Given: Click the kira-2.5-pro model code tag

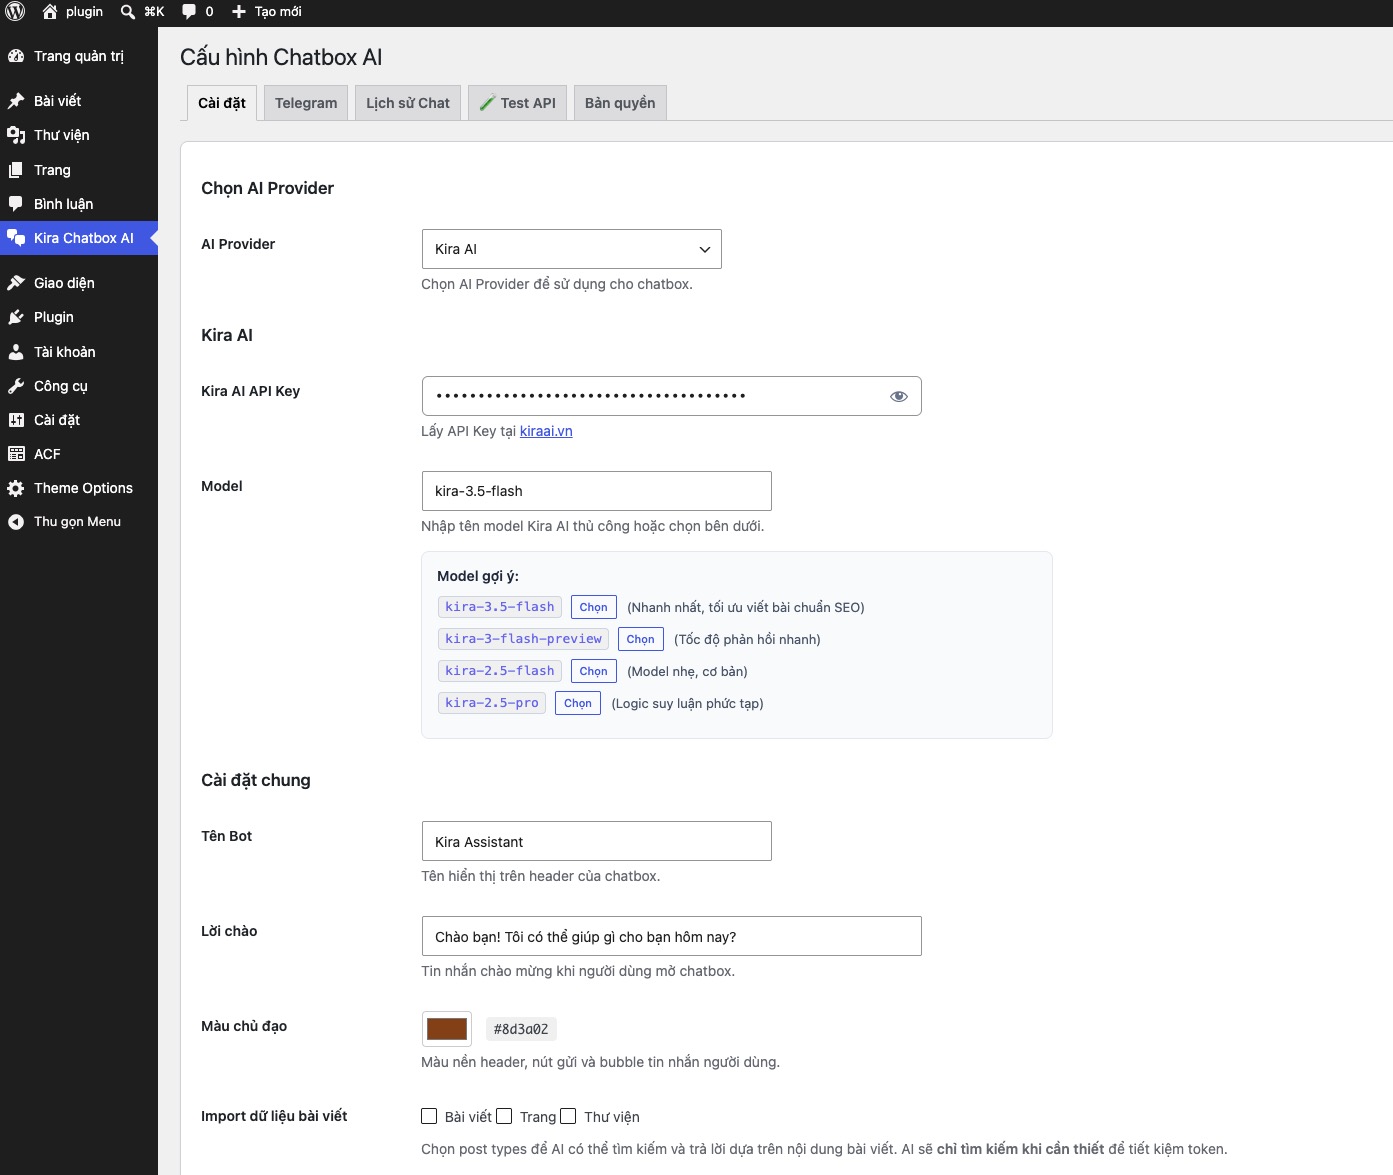Looking at the screenshot, I should (492, 703).
